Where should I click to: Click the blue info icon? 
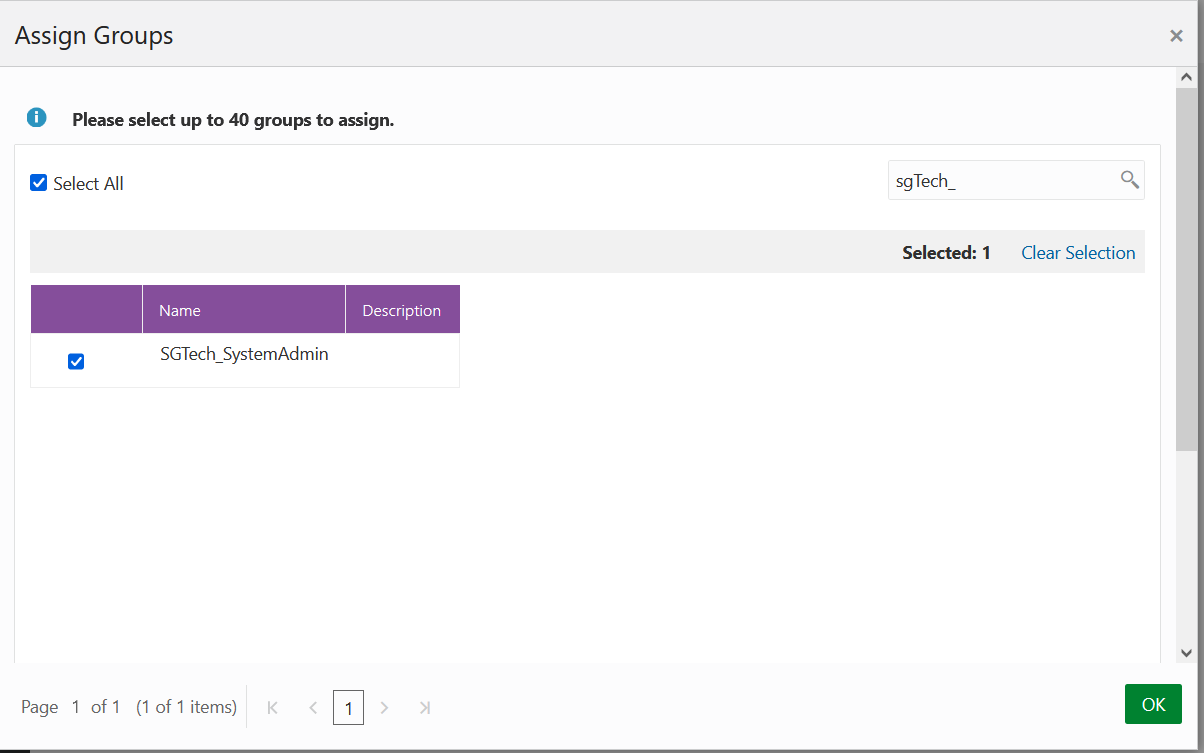36,118
